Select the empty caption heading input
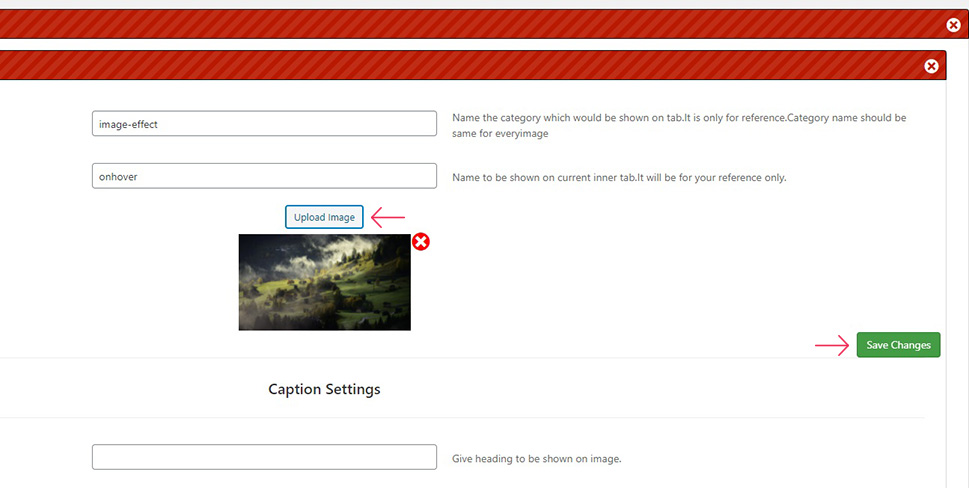 pyautogui.click(x=264, y=457)
